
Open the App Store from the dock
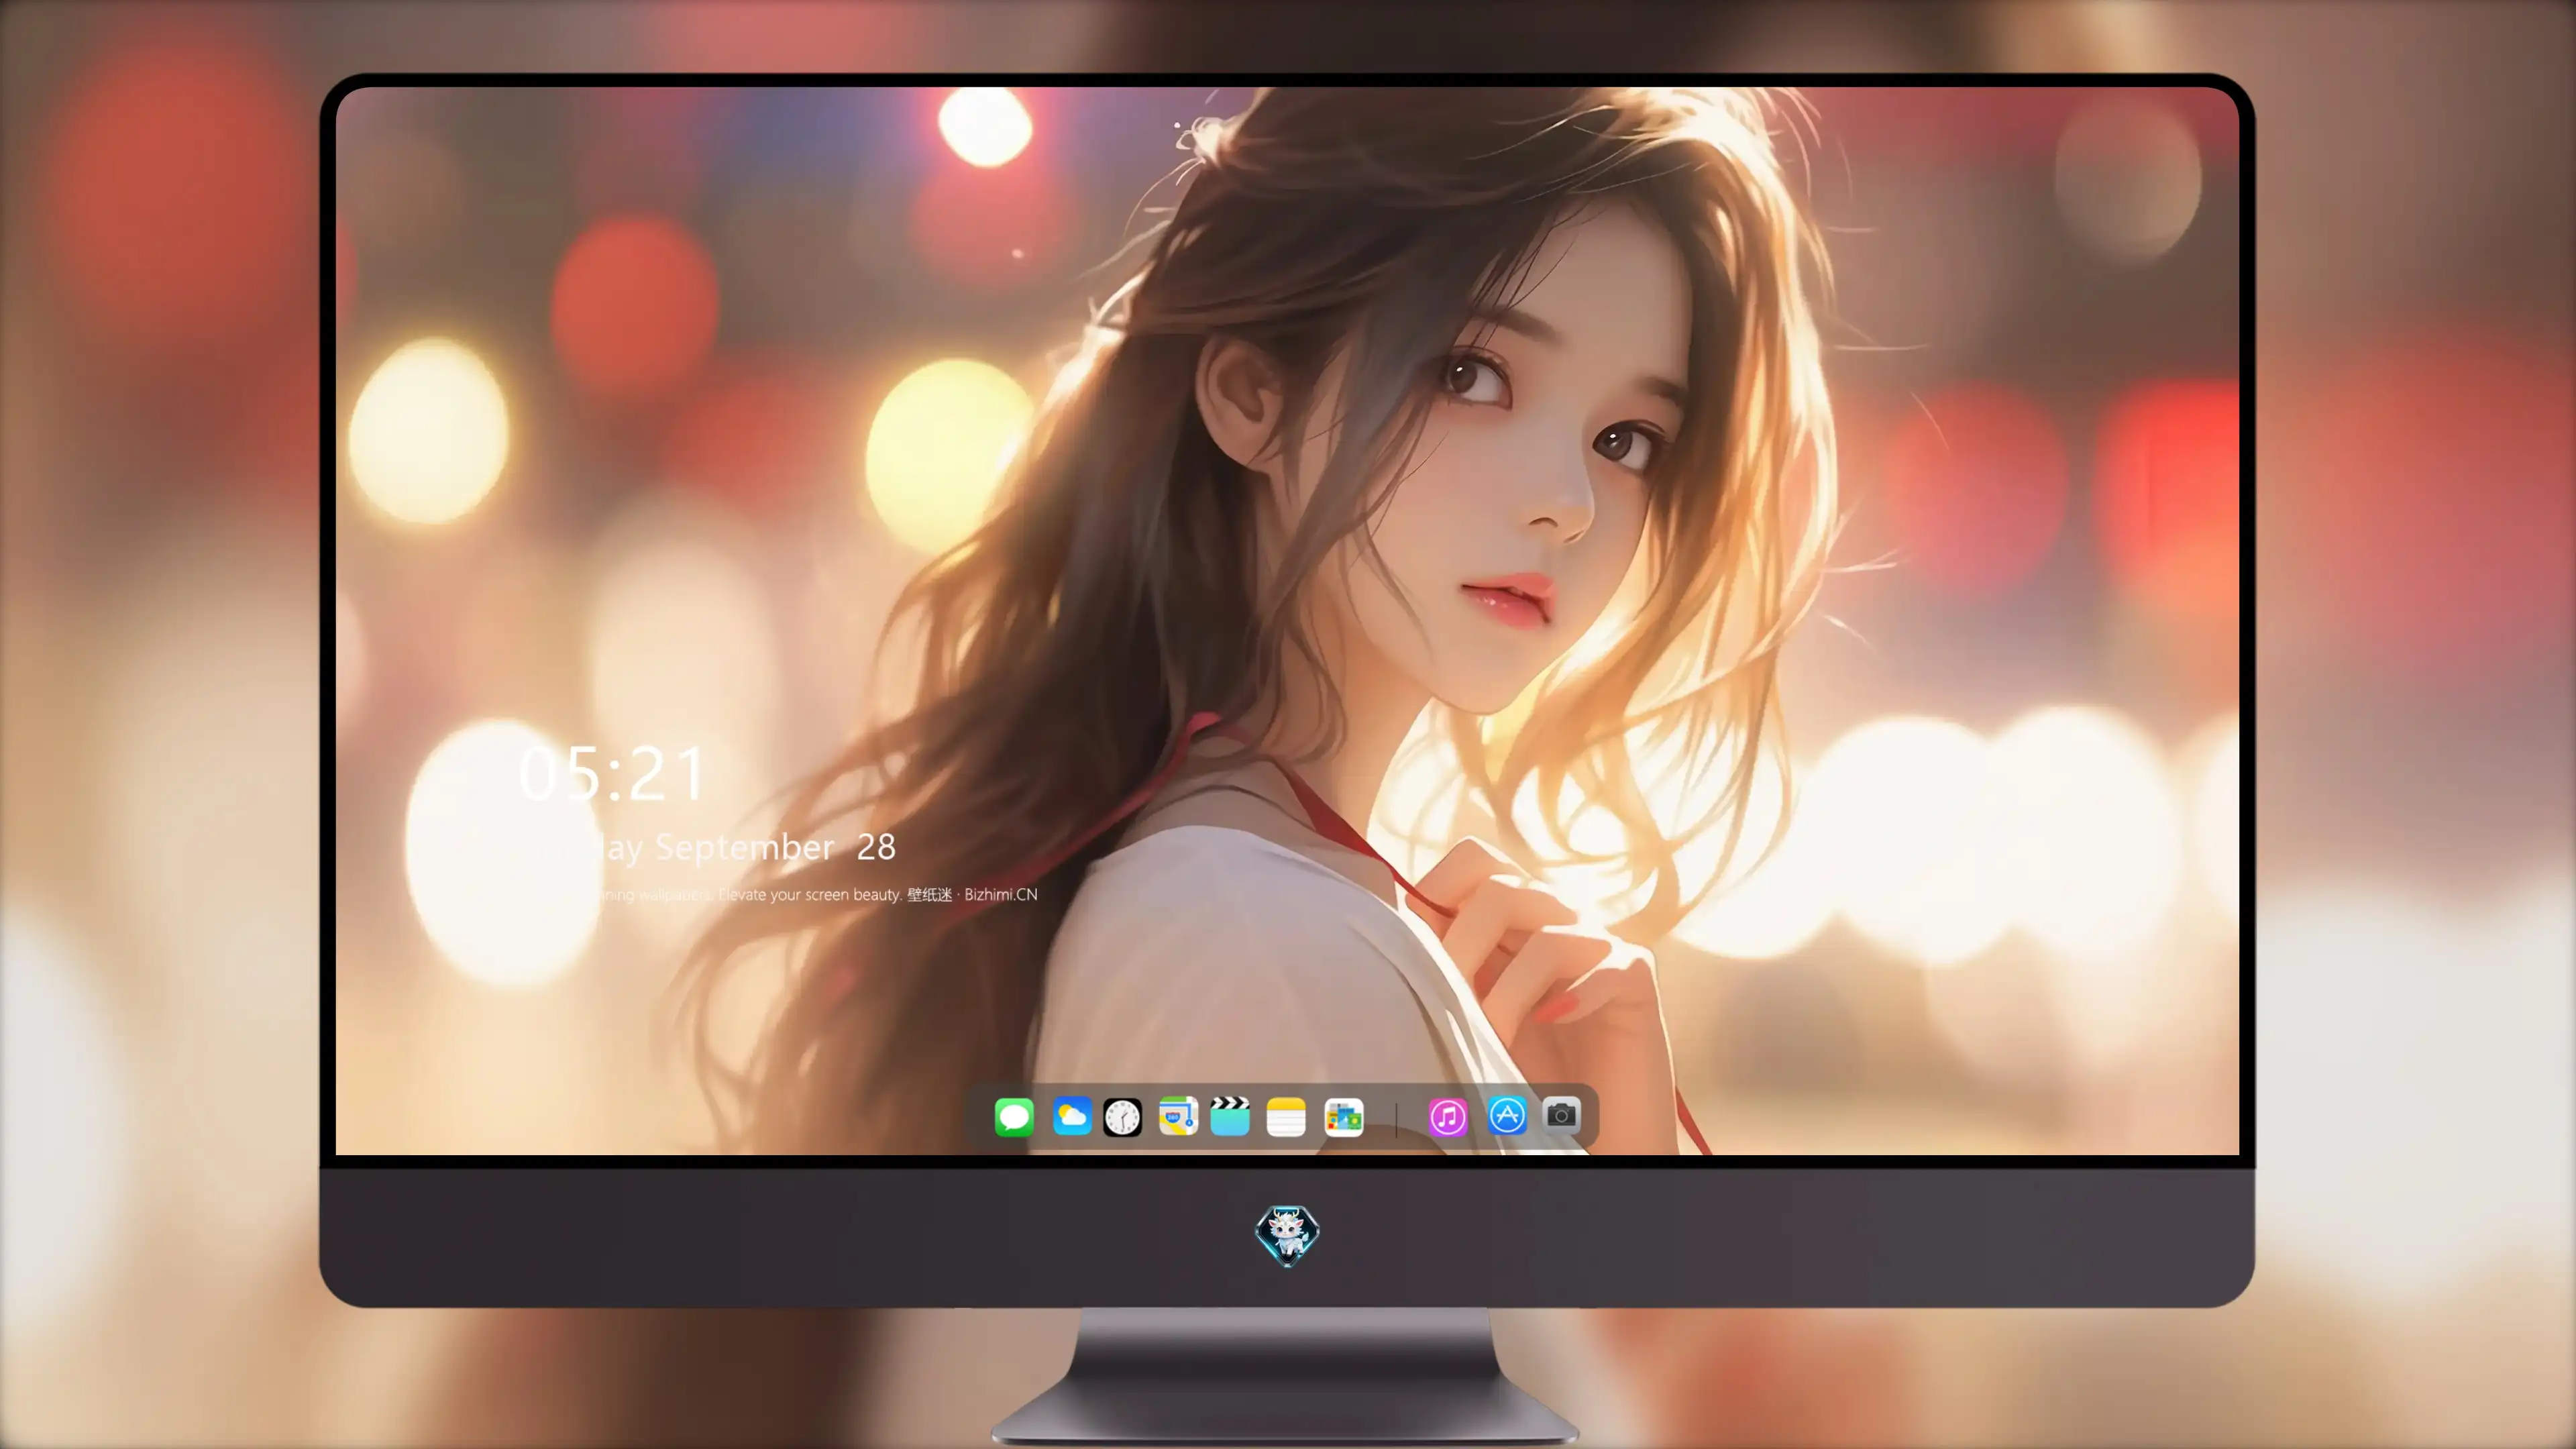tap(1507, 1115)
